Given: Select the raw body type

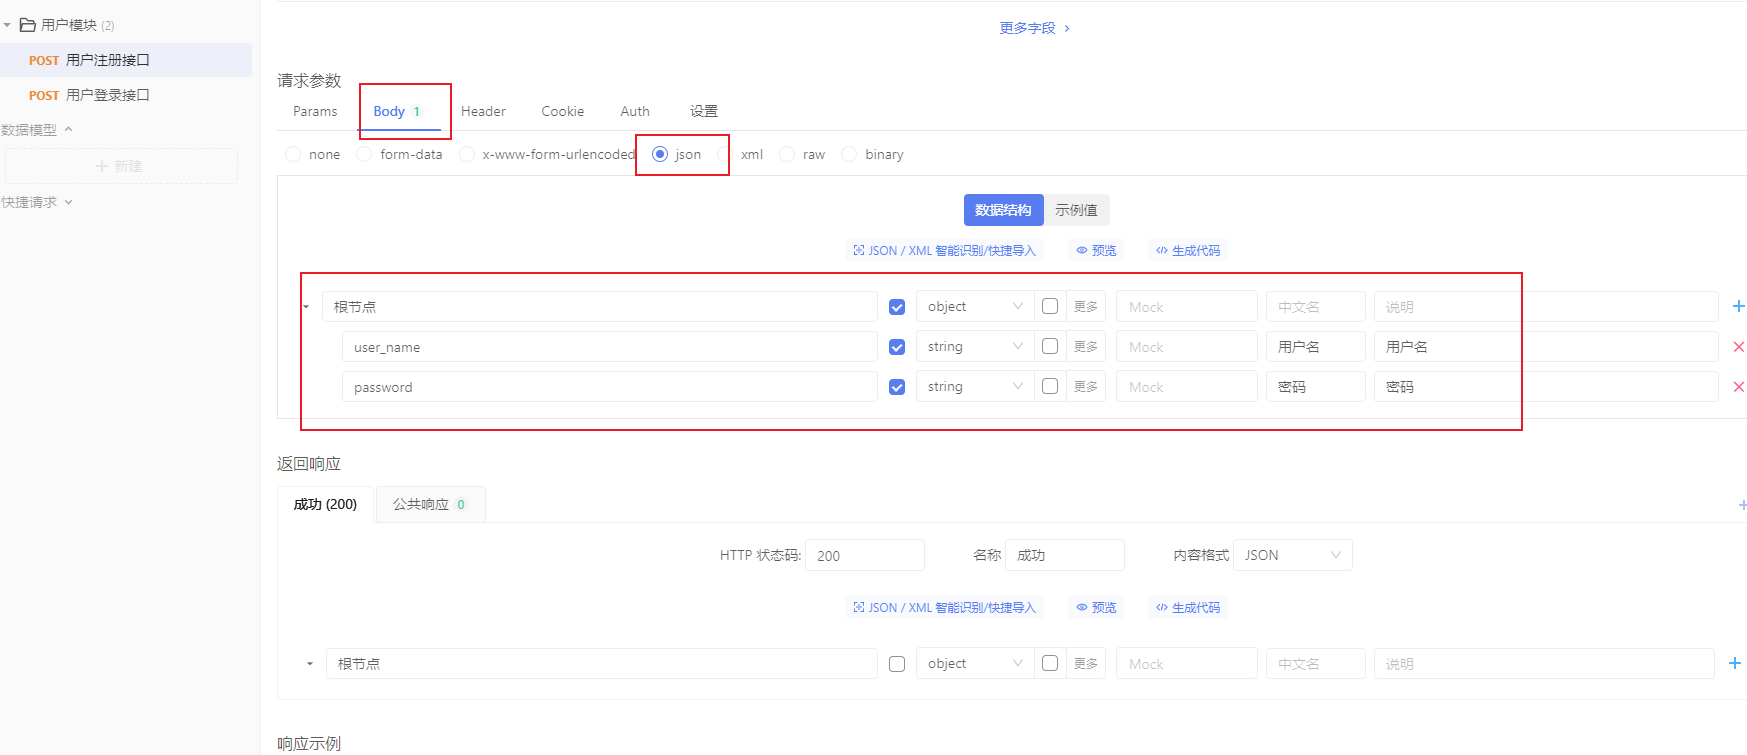Looking at the screenshot, I should point(787,154).
